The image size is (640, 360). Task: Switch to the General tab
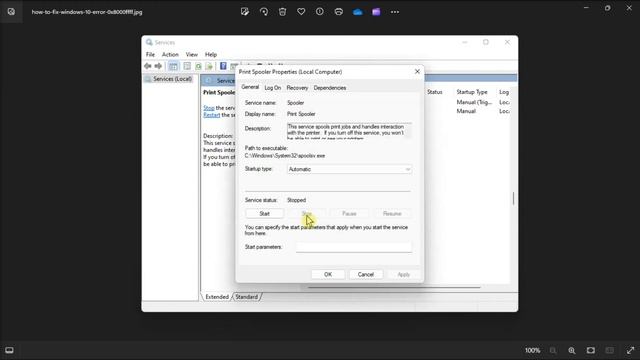click(x=250, y=87)
